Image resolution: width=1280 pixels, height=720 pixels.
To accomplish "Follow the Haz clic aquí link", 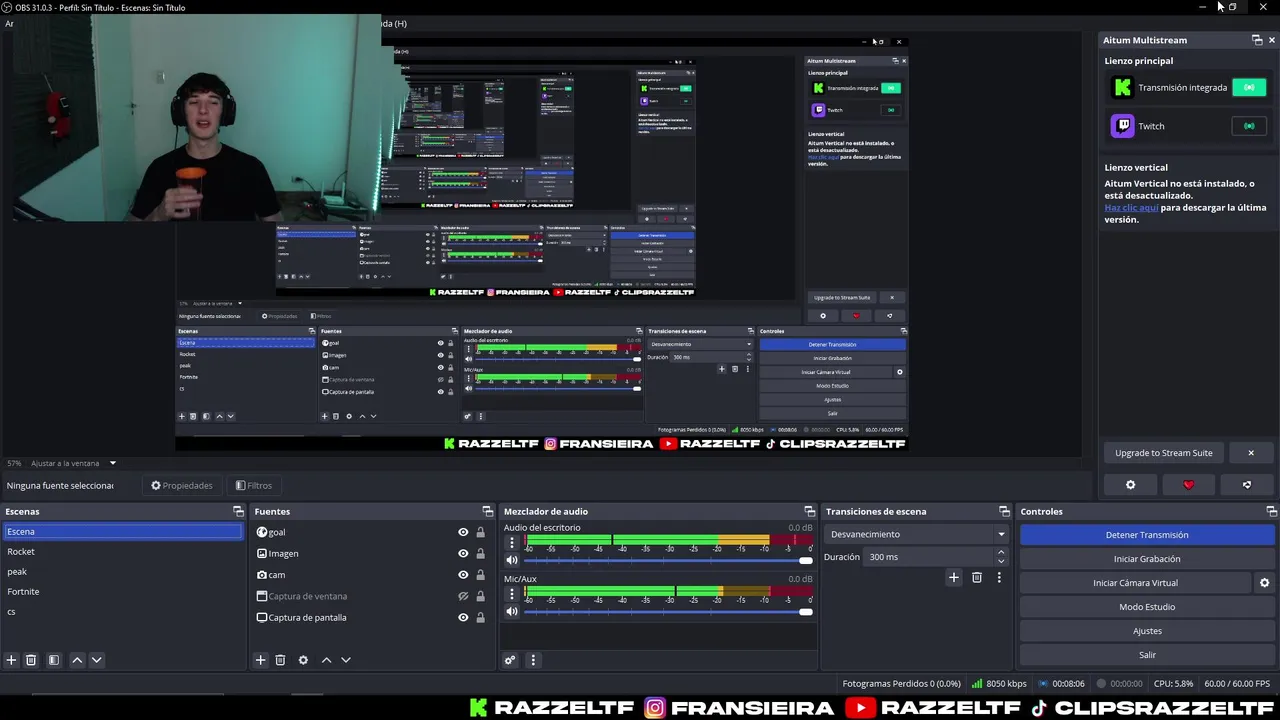I will point(1131,208).
